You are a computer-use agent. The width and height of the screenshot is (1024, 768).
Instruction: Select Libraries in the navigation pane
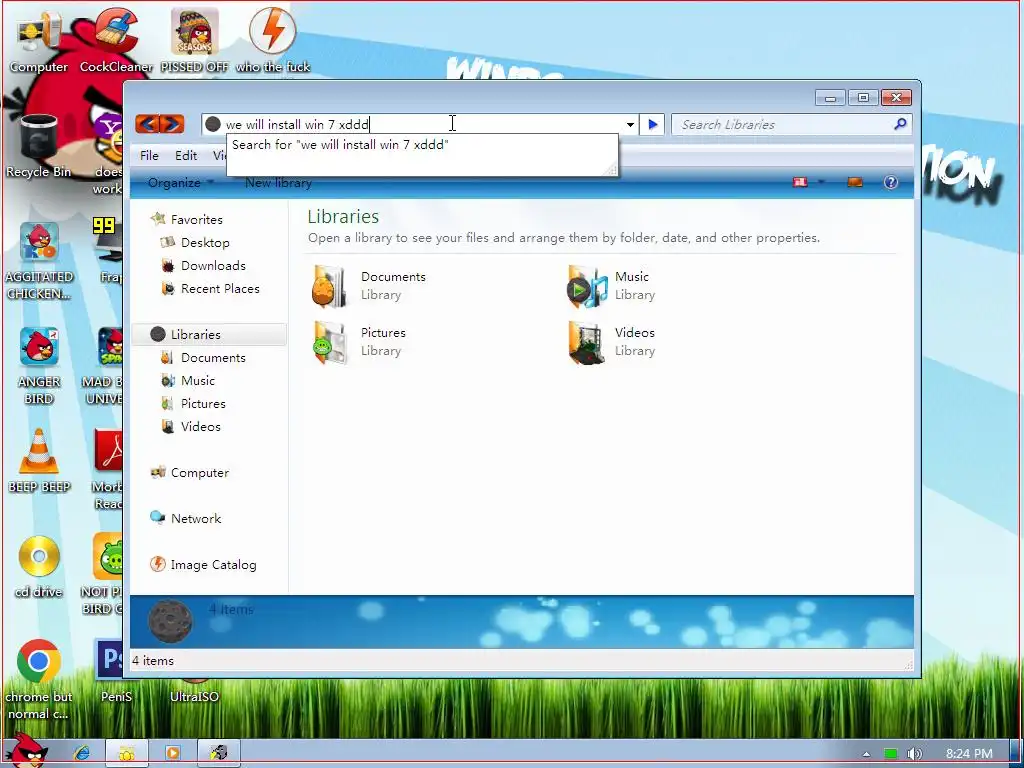tap(209, 334)
